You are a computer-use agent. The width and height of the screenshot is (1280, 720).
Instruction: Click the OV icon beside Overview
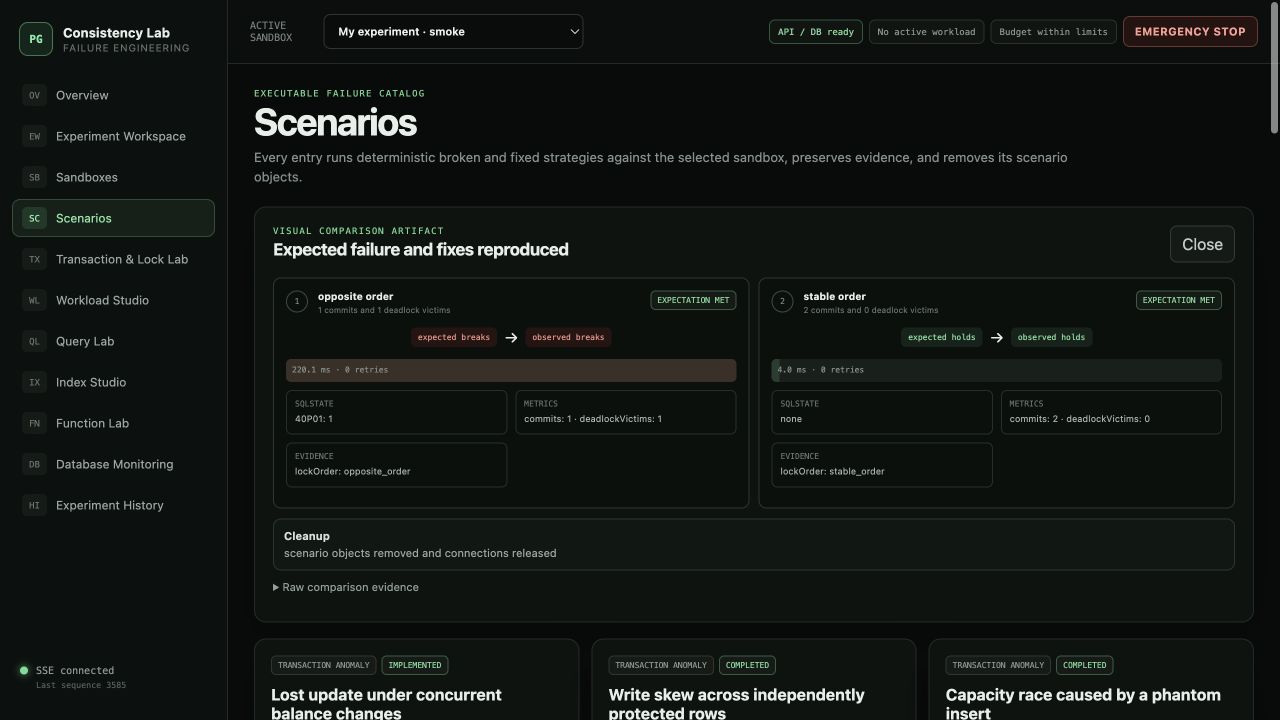pyautogui.click(x=34, y=95)
